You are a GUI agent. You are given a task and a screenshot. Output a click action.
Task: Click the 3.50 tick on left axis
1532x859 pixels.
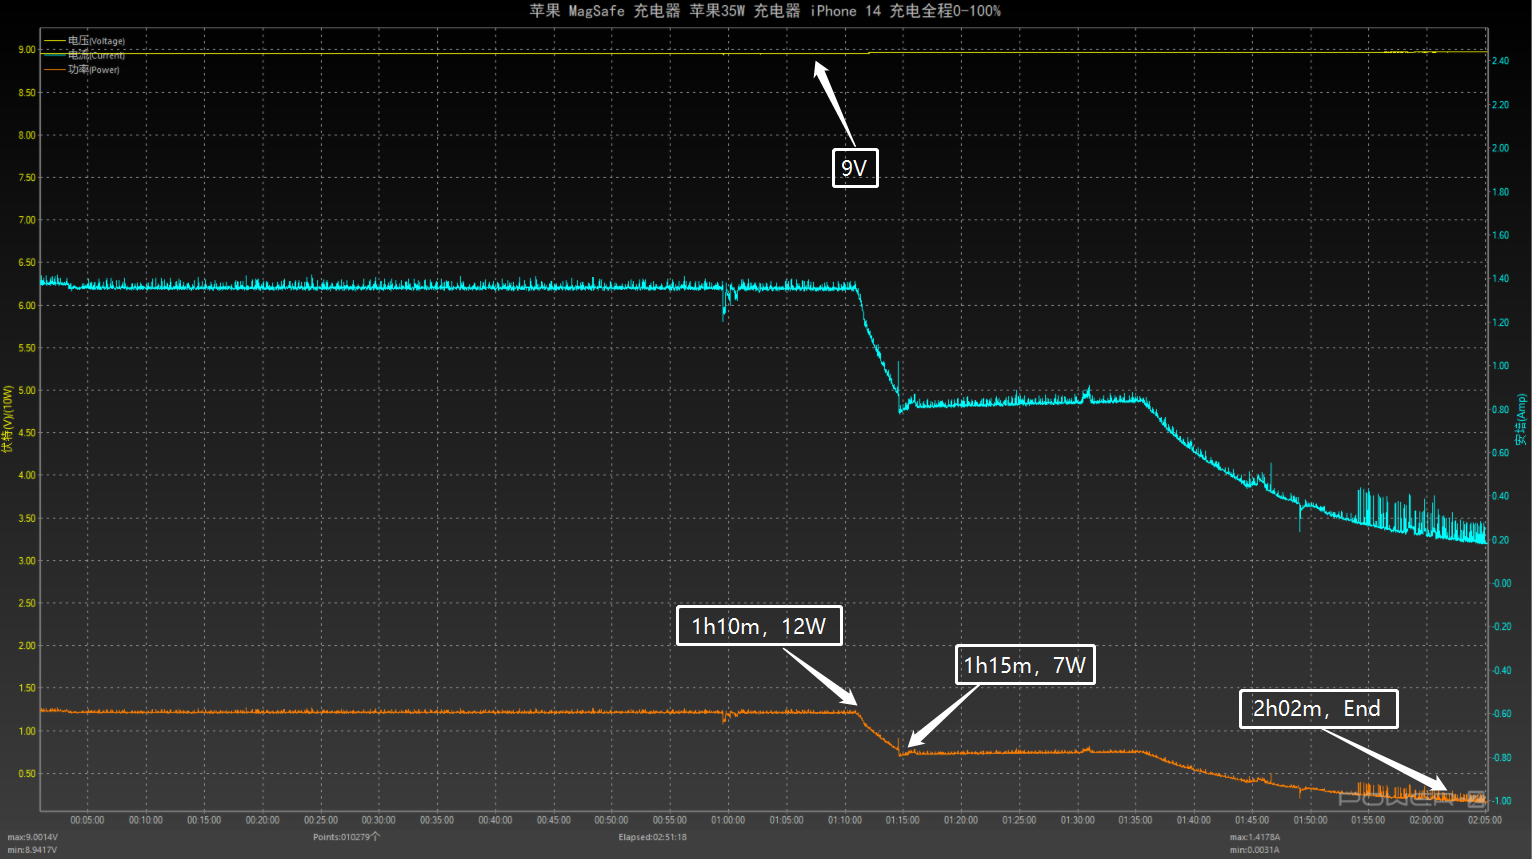(27, 518)
